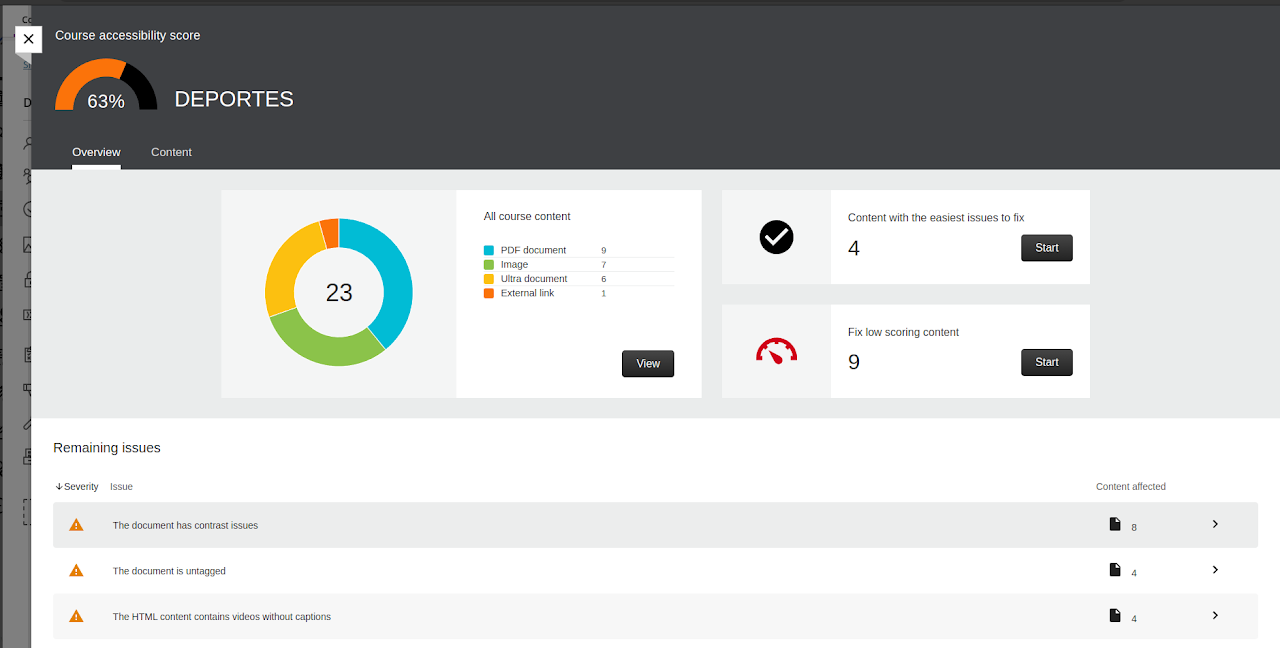Open 'The document is untagged' row
This screenshot has height=648, width=1280.
click(655, 571)
